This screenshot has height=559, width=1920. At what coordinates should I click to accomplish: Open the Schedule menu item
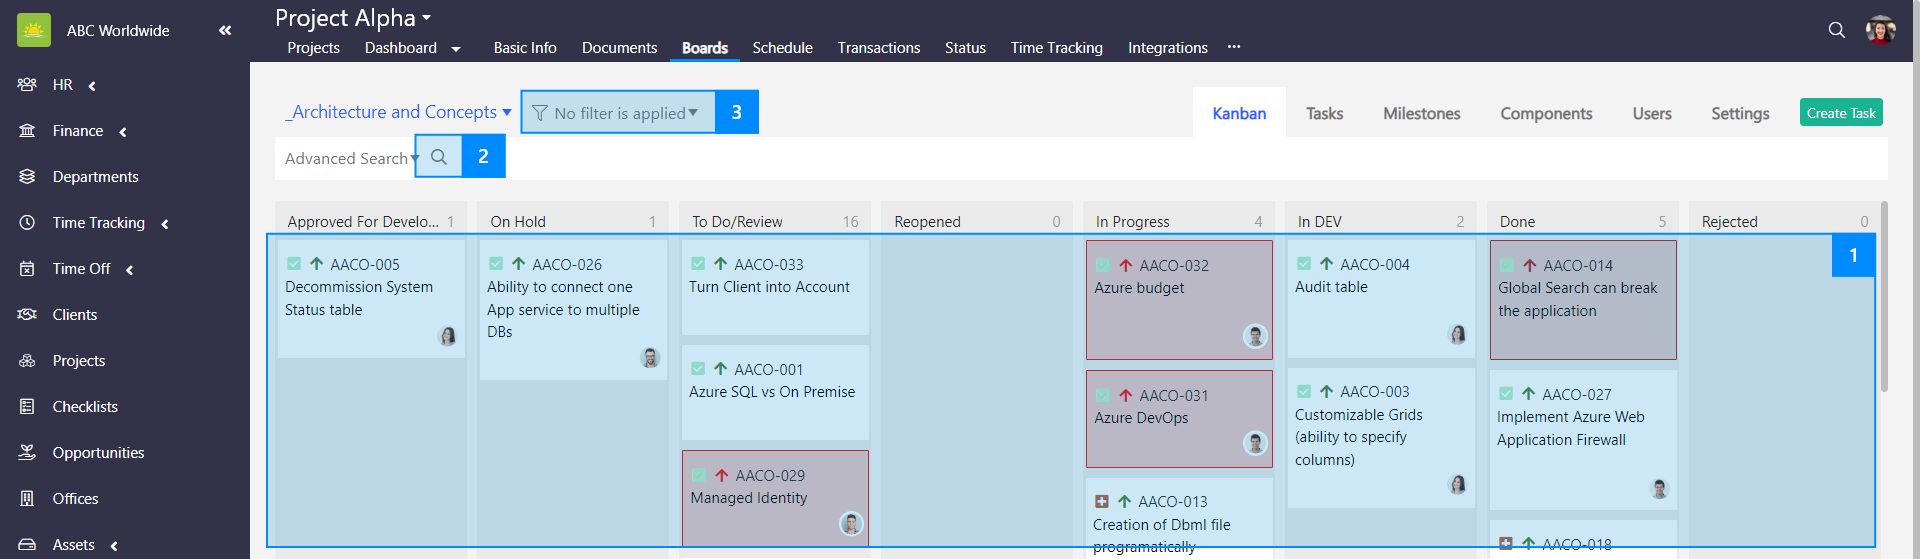(x=782, y=48)
